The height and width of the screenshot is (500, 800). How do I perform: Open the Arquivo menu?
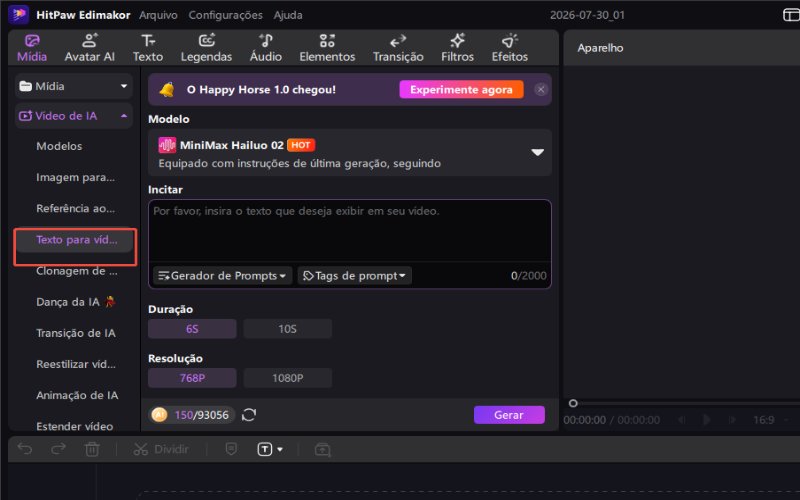coord(158,15)
